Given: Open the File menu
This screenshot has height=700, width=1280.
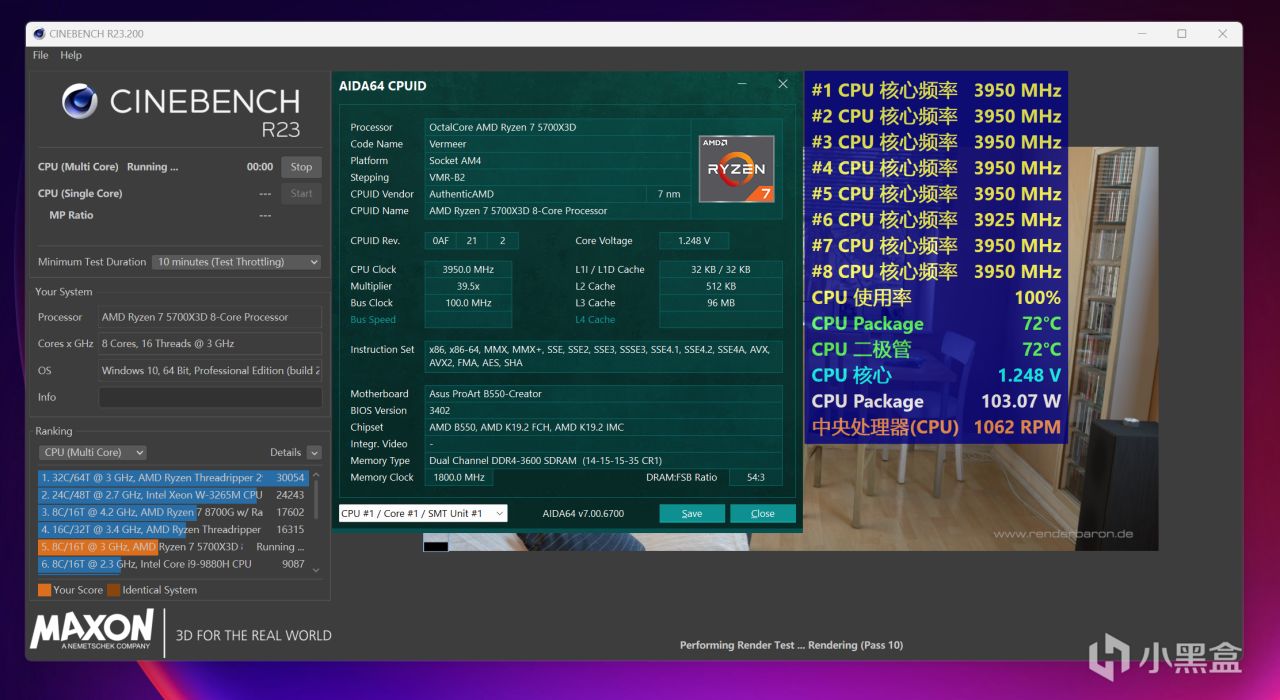Looking at the screenshot, I should (x=40, y=55).
